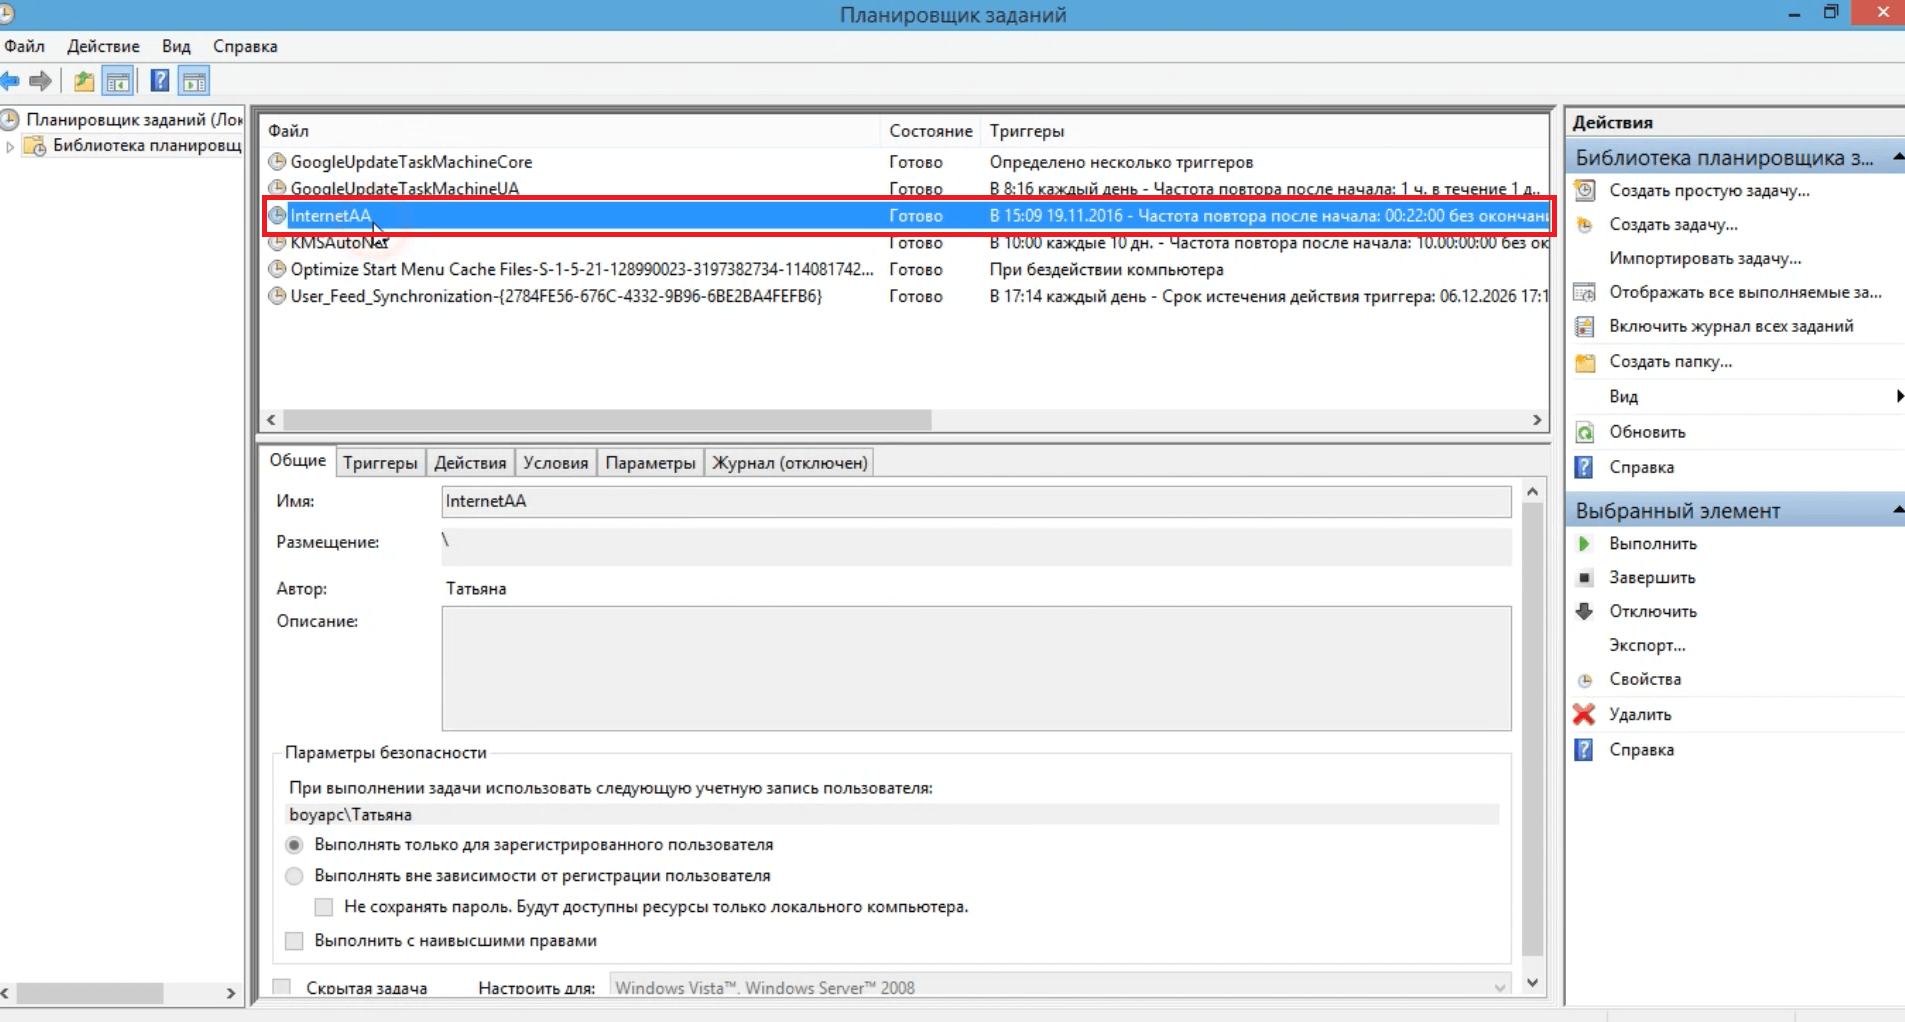The height and width of the screenshot is (1022, 1905).
Task: Click the Создать задачу icon in the actions pane
Action: coord(1585,224)
